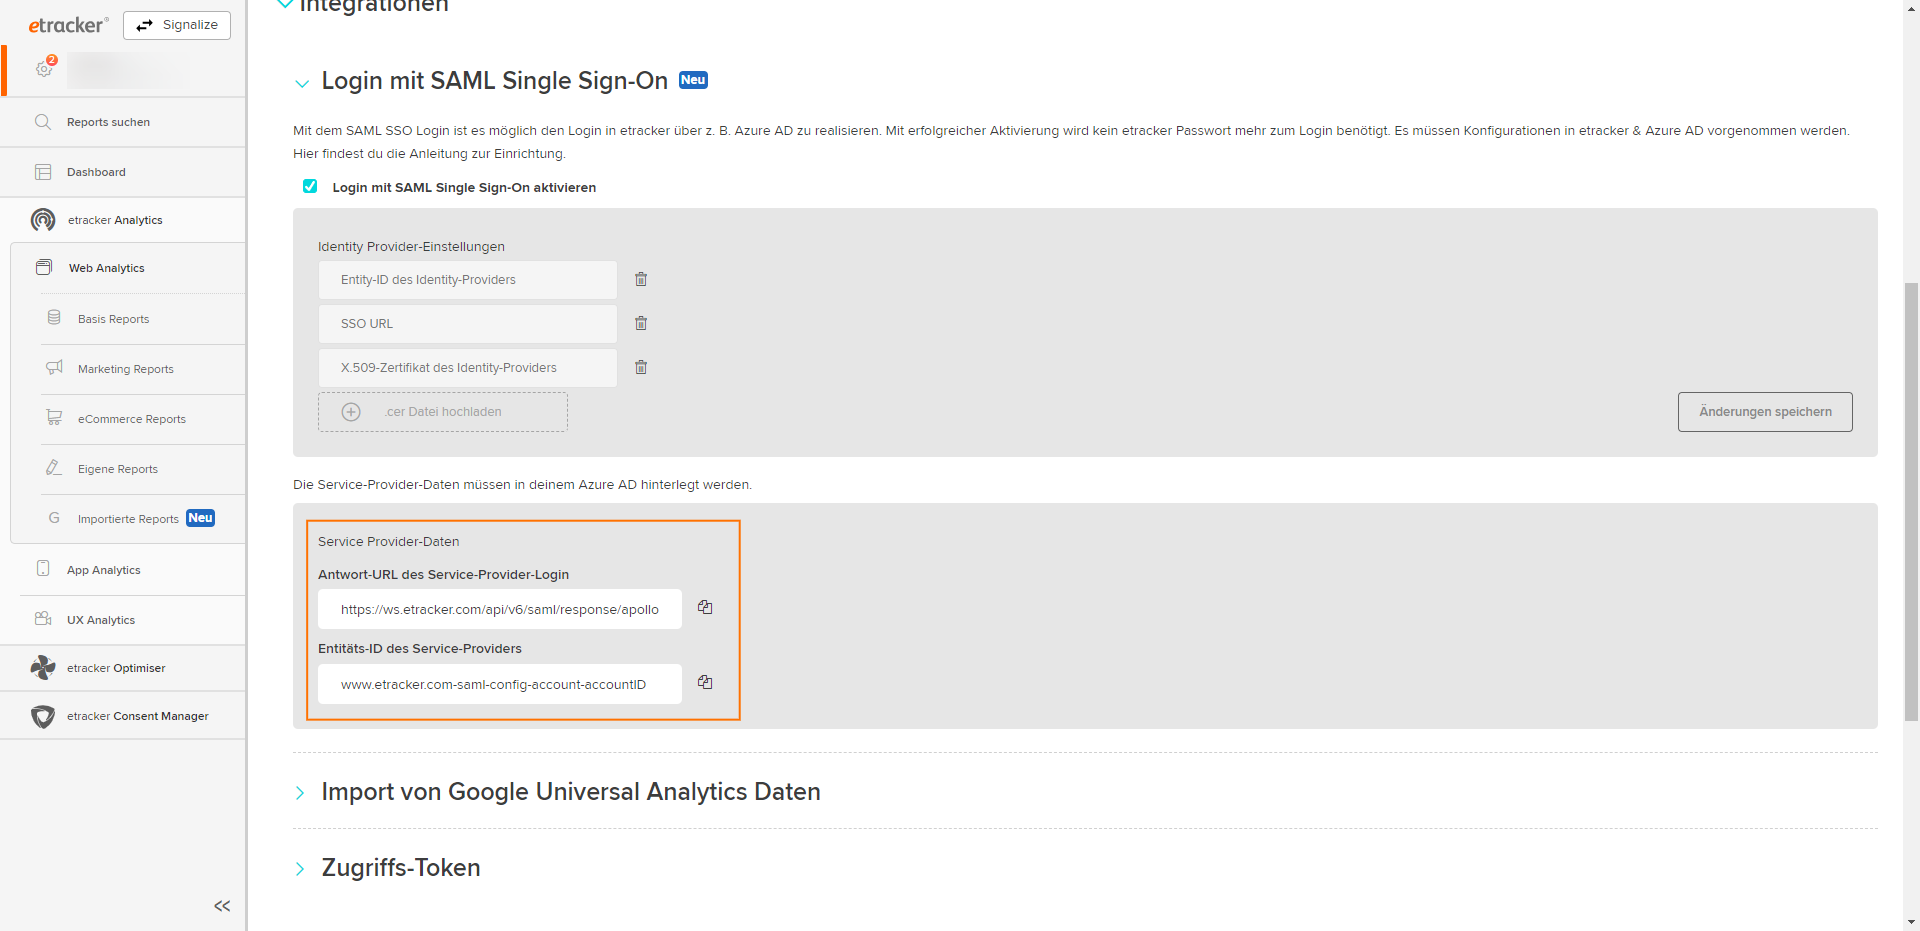Select the etracker Analytics icon
The width and height of the screenshot is (1920, 931).
[43, 220]
